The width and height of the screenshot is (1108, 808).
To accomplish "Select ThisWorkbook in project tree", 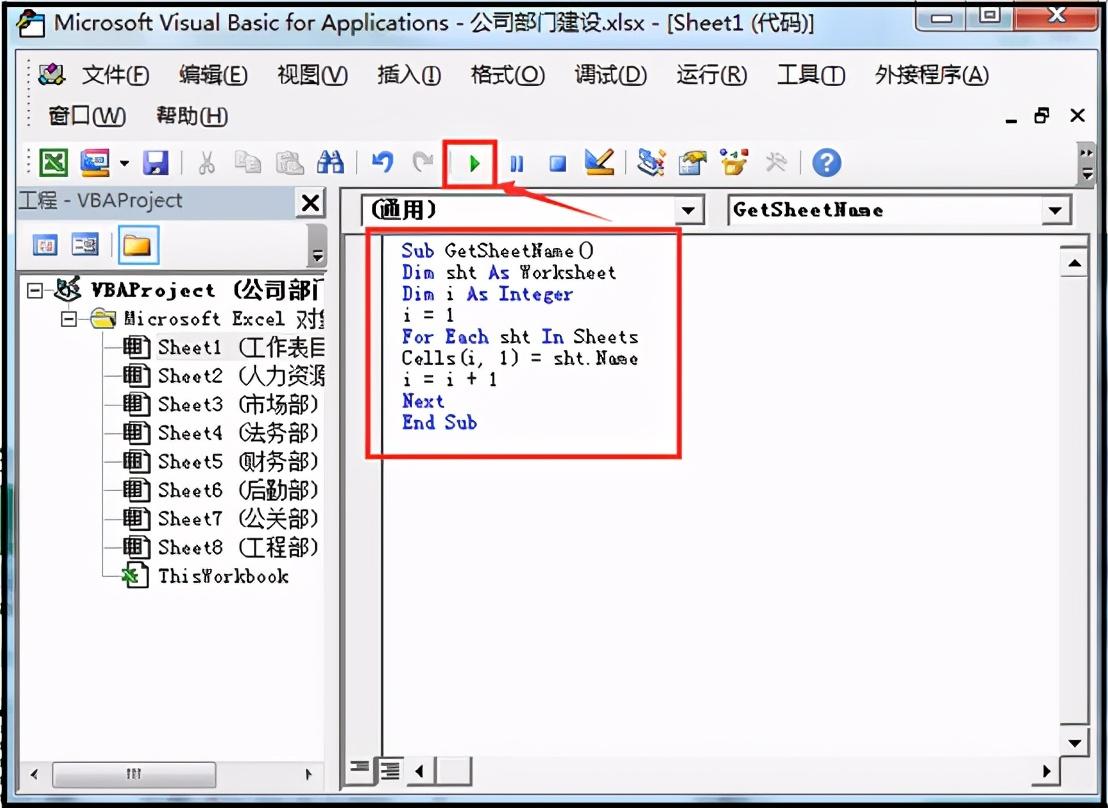I will pyautogui.click(x=206, y=576).
